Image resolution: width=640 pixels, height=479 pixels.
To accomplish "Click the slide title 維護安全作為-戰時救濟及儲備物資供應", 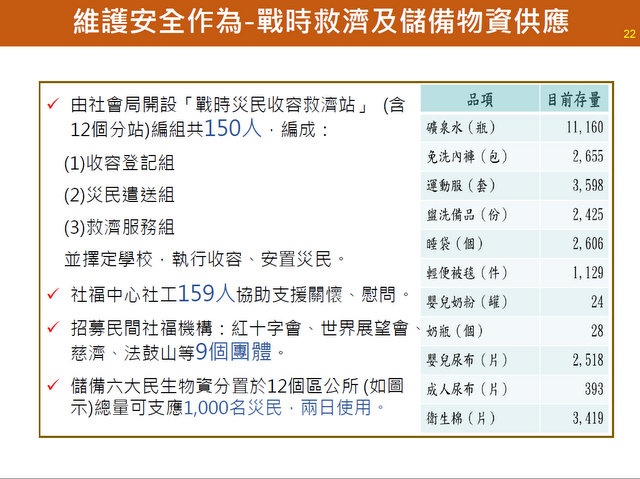I will pyautogui.click(x=321, y=21).
